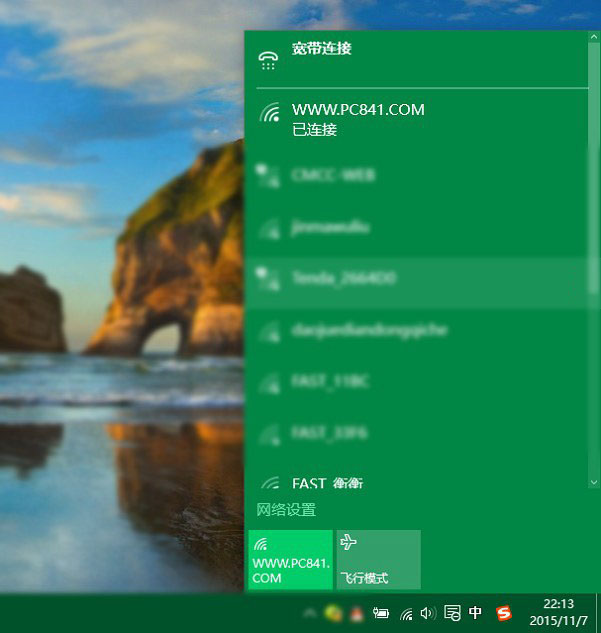The width and height of the screenshot is (601, 633).
Task: Select the connected WWW.PC841.COM network
Action: pyautogui.click(x=416, y=119)
